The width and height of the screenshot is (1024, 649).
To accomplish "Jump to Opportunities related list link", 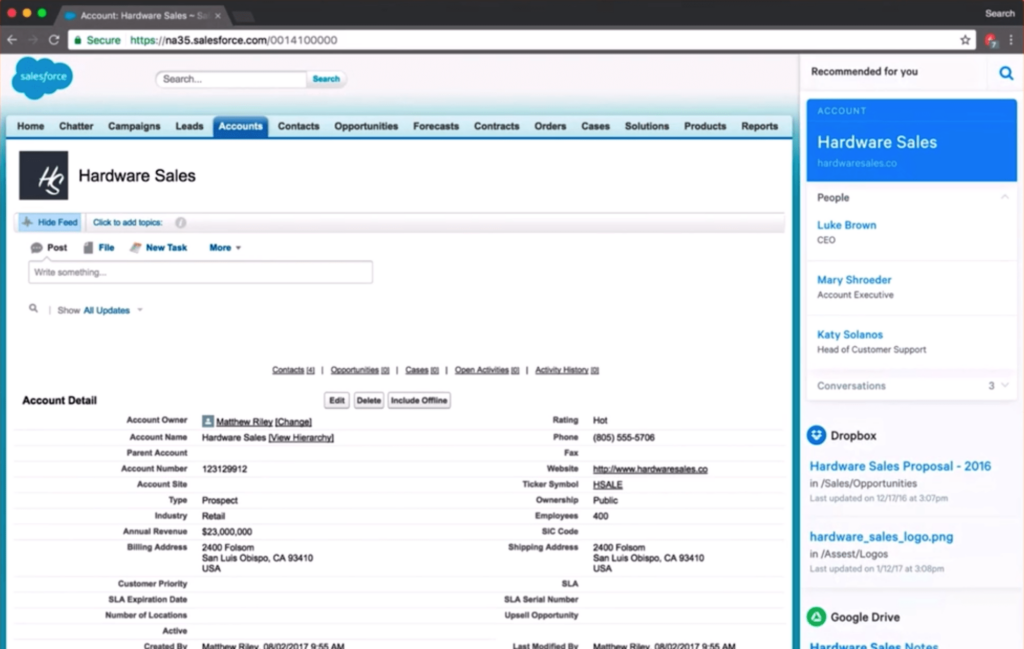I will click(360, 370).
